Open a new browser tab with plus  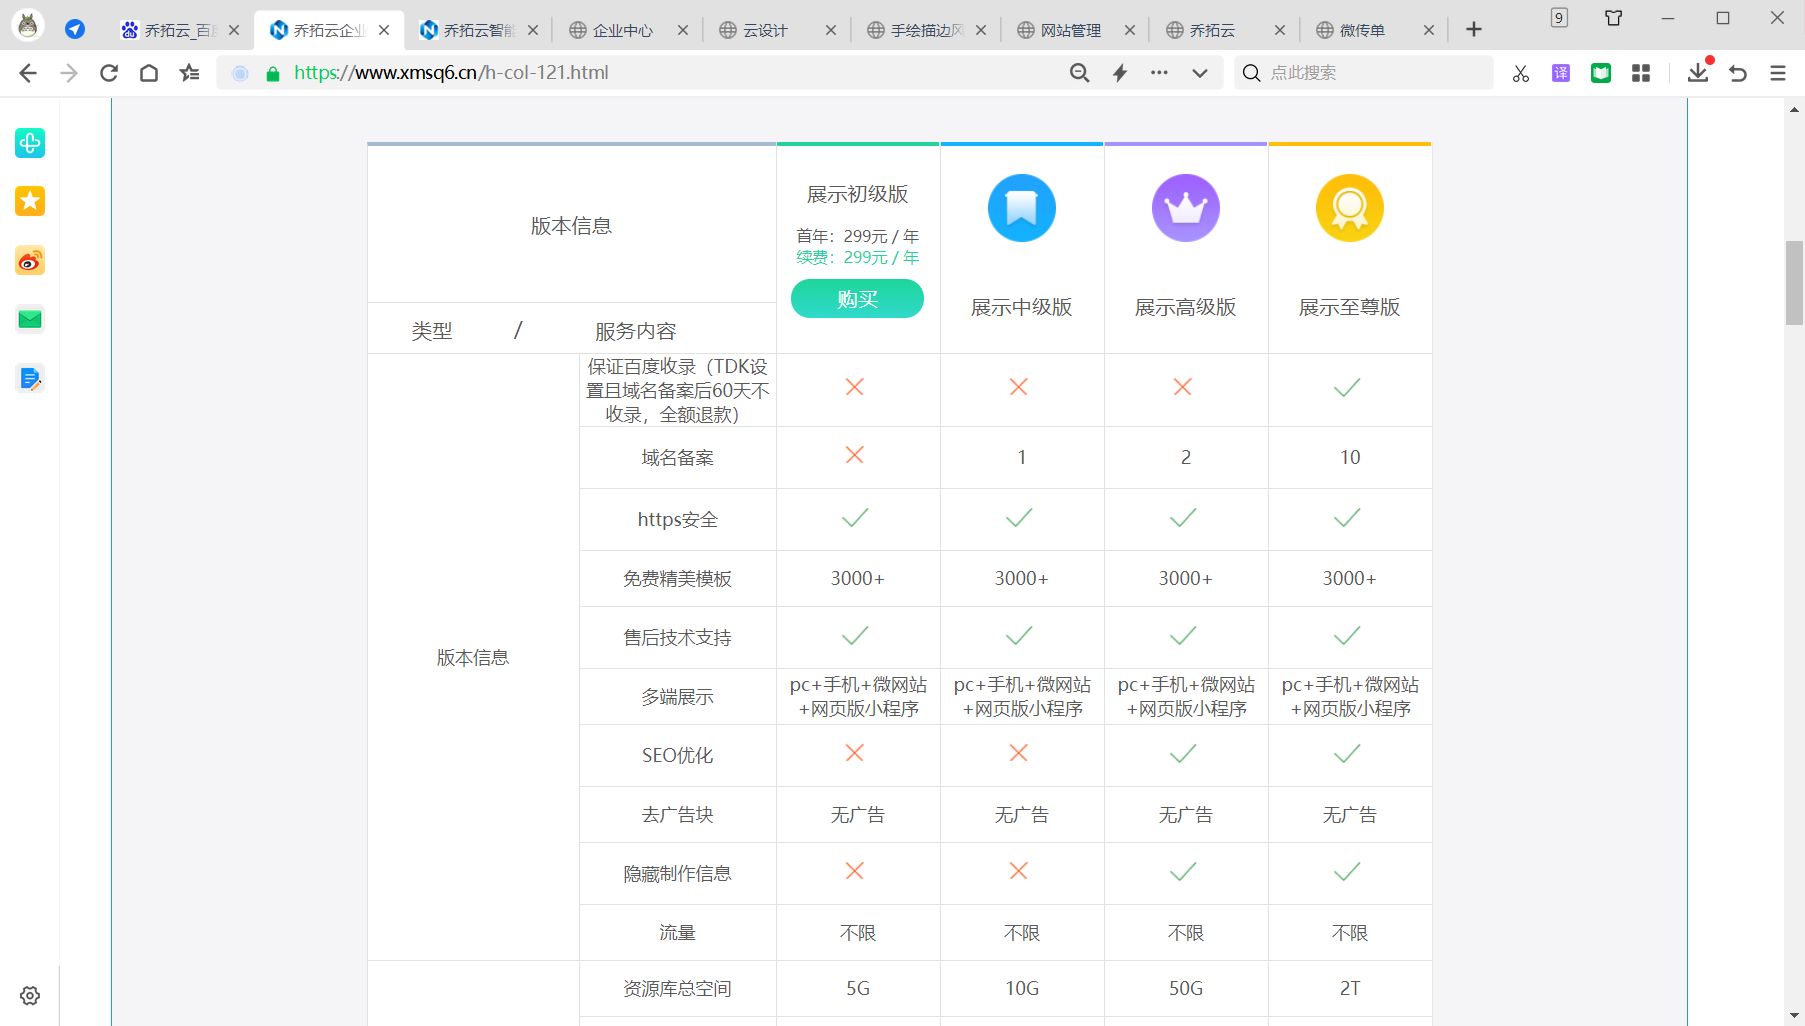[1473, 30]
